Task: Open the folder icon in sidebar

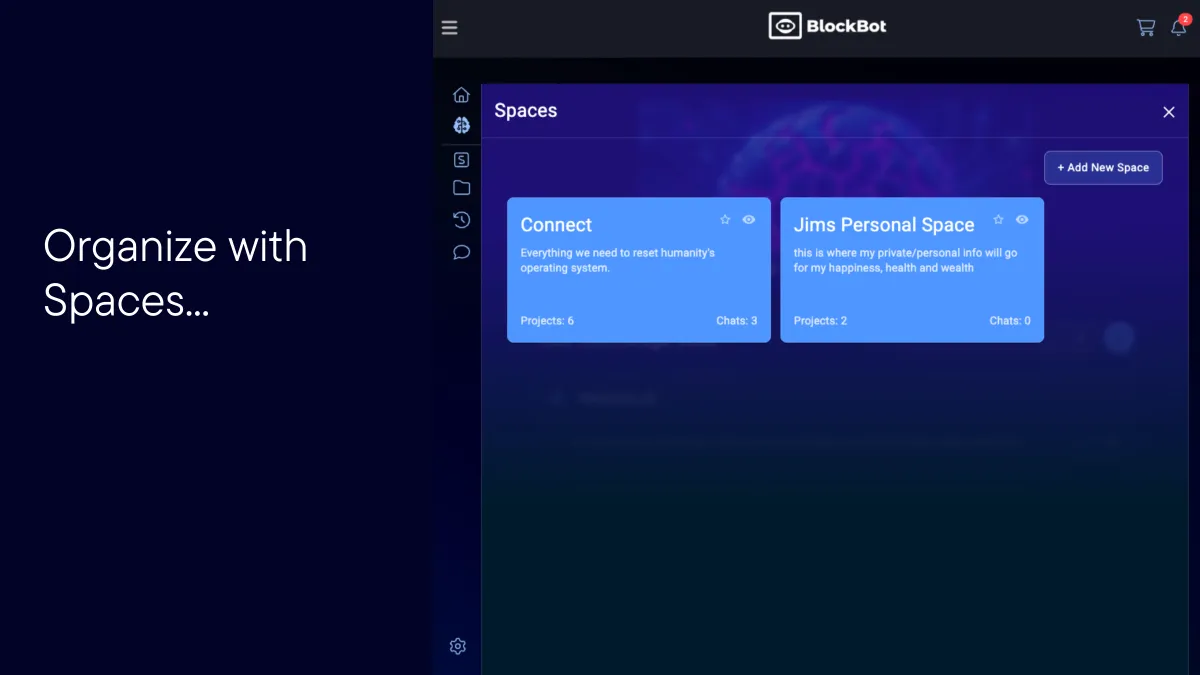Action: point(461,188)
